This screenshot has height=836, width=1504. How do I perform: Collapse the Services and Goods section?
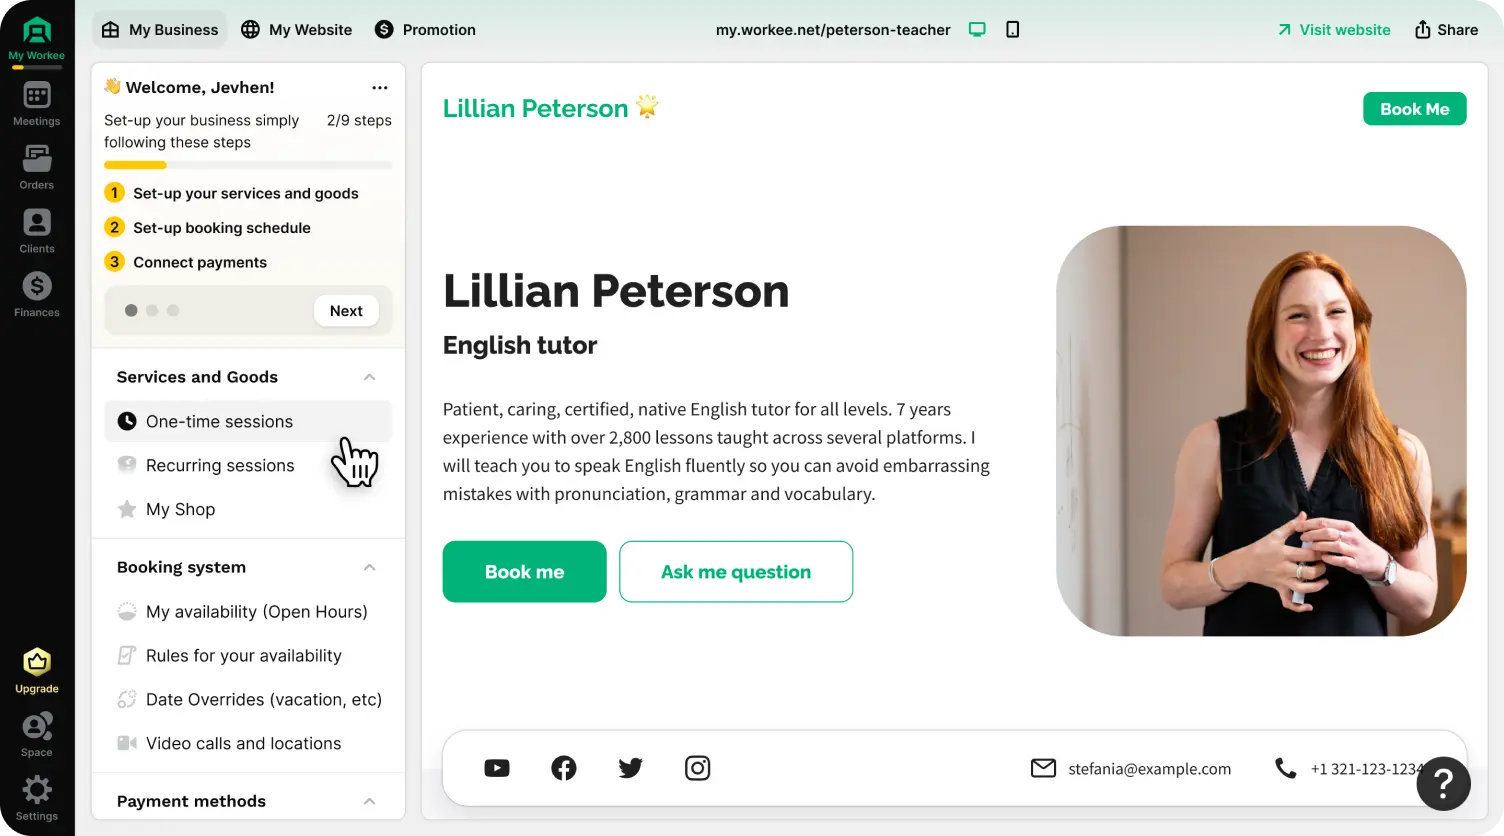(x=369, y=377)
